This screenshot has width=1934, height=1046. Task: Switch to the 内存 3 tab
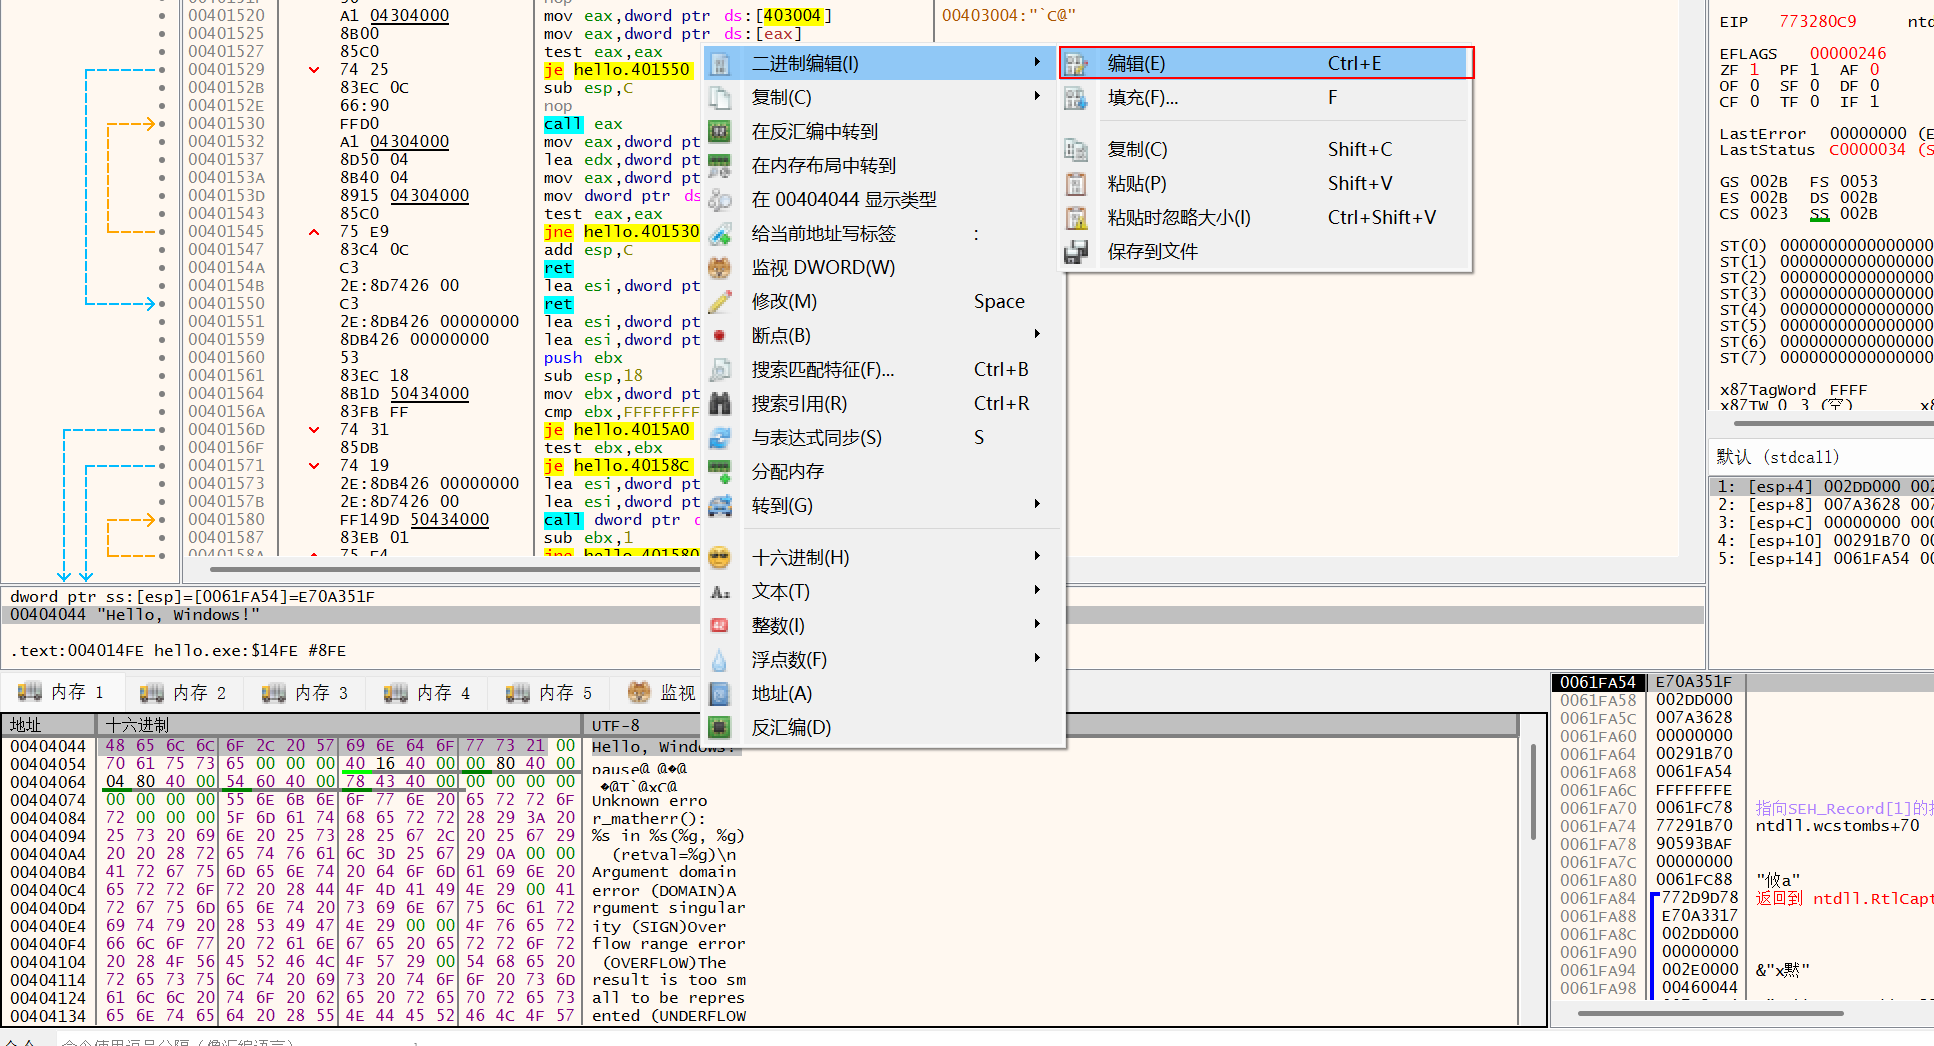(x=306, y=693)
